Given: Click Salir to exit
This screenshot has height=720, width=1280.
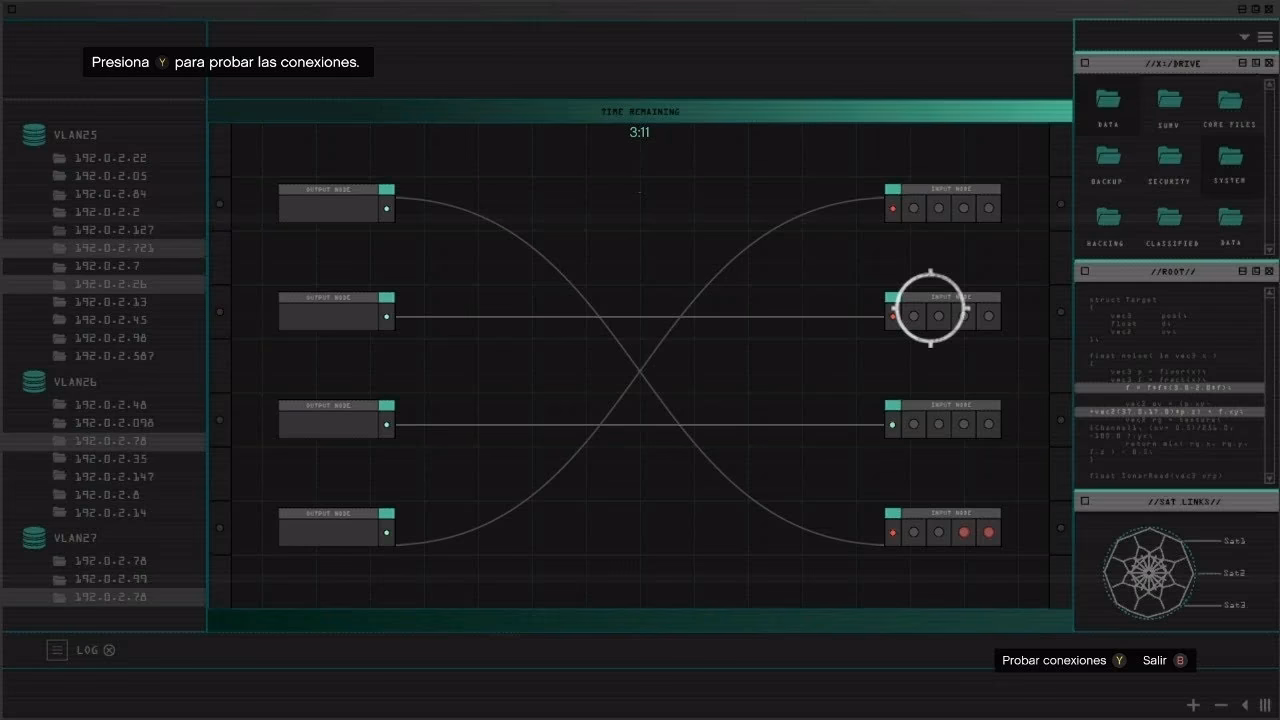Looking at the screenshot, I should tap(1155, 660).
